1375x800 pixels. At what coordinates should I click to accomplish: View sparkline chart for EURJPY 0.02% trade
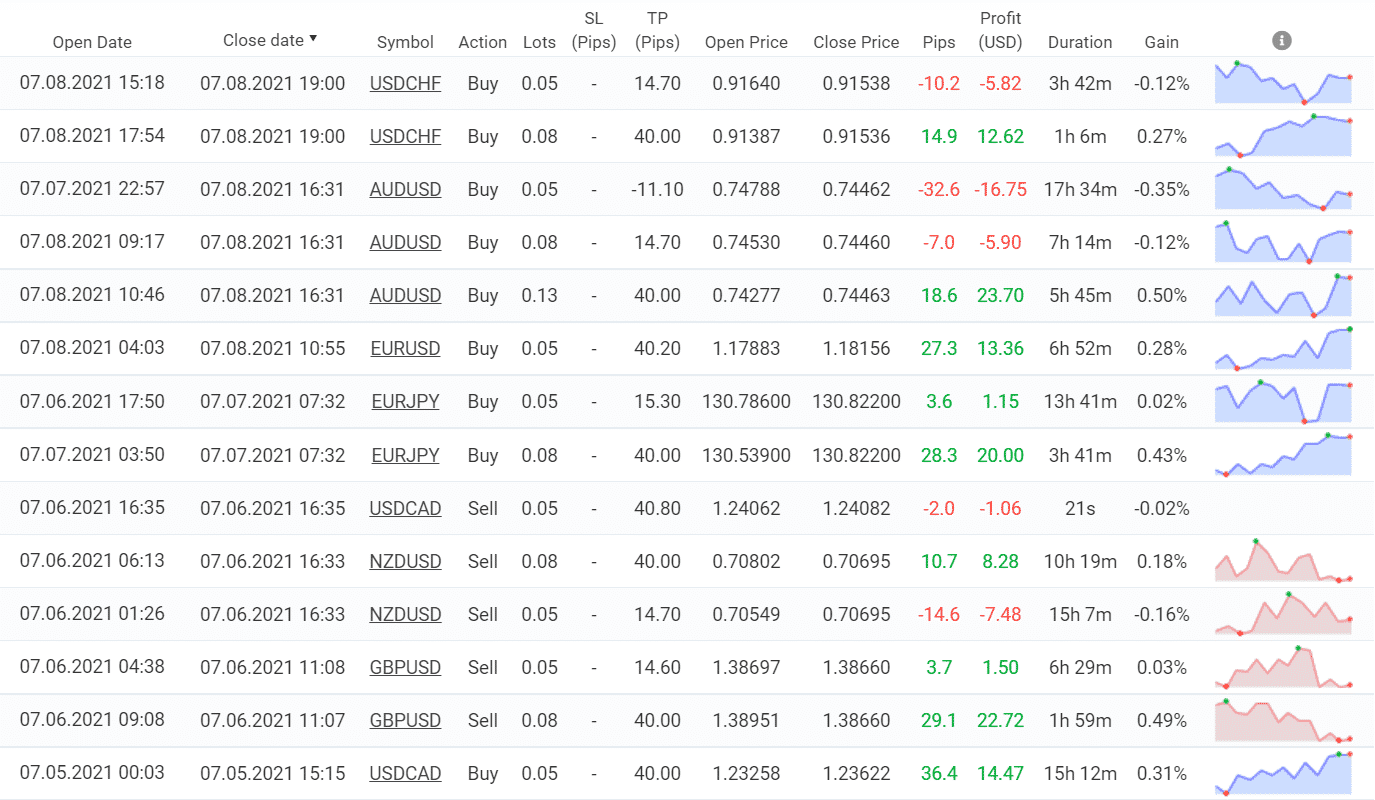tap(1283, 401)
